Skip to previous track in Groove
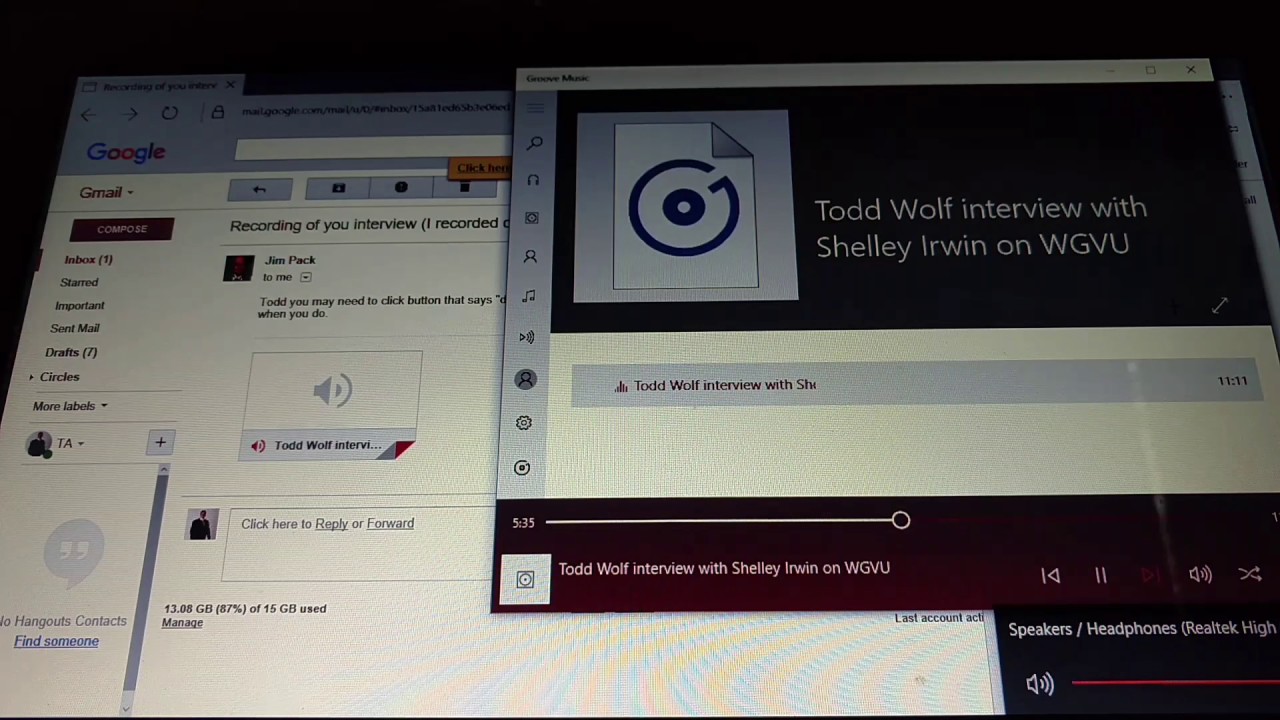1280x720 pixels. pyautogui.click(x=1050, y=576)
